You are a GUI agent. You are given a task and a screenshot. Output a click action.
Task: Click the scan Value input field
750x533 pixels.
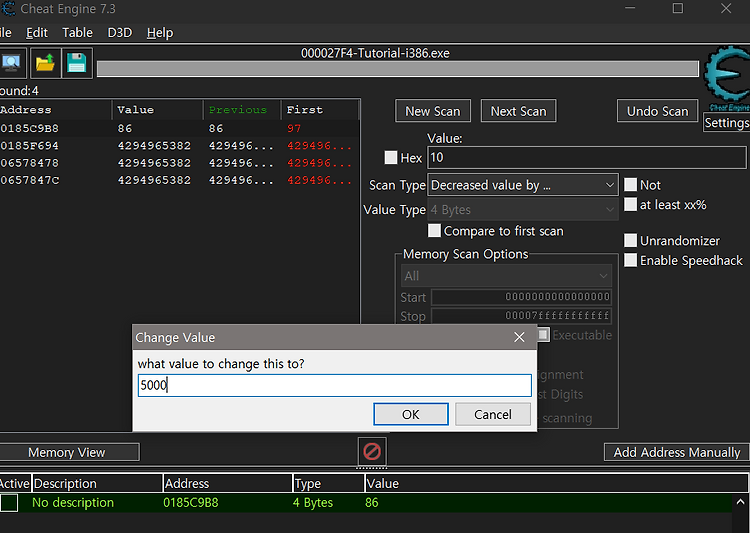coord(587,157)
